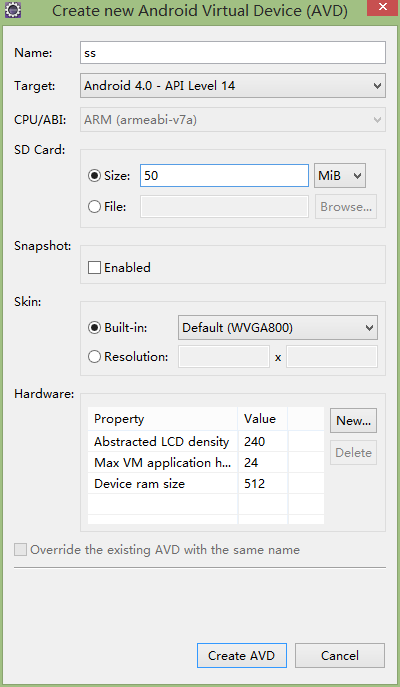Click the New... hardware button
The image size is (400, 687).
click(353, 421)
